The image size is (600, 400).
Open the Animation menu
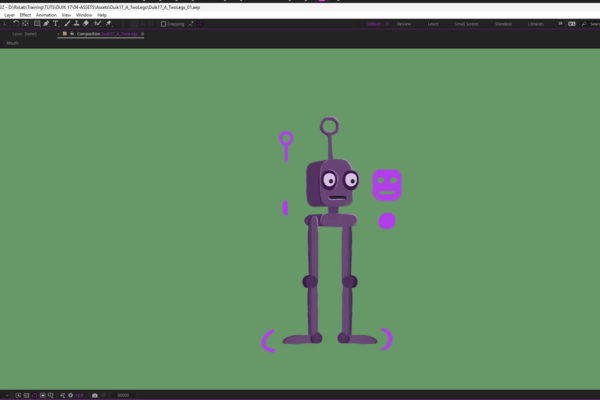point(46,15)
